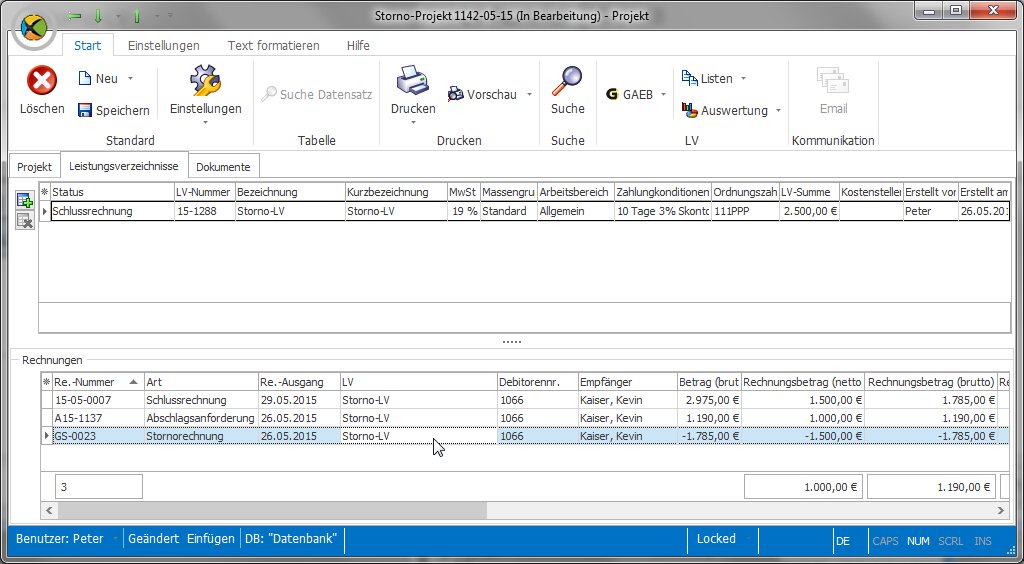Screen dimensions: 1024x564
Task: Click the 111PPP Ordnungszahl cell
Action: [744, 212]
